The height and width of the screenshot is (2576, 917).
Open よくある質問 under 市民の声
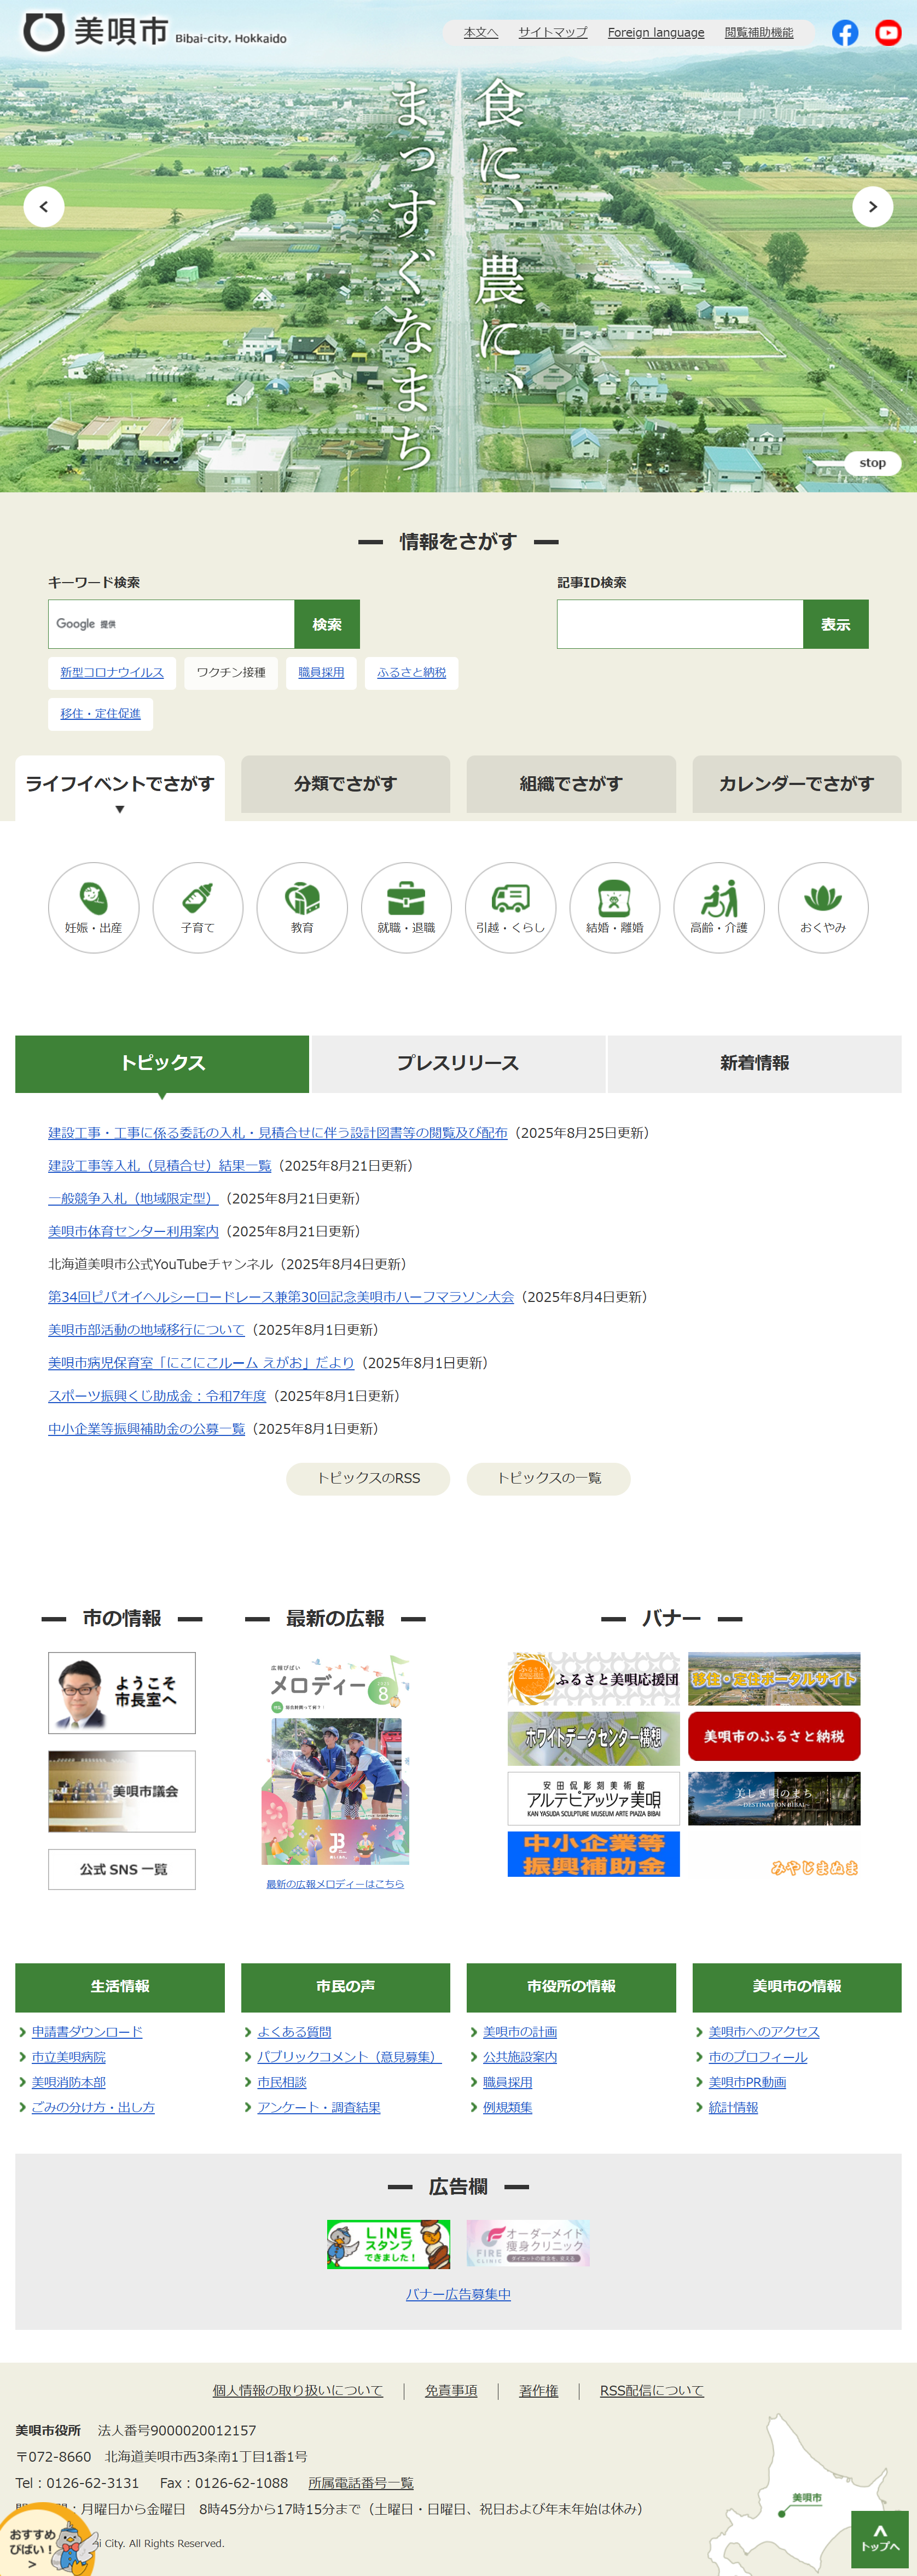click(x=294, y=2032)
